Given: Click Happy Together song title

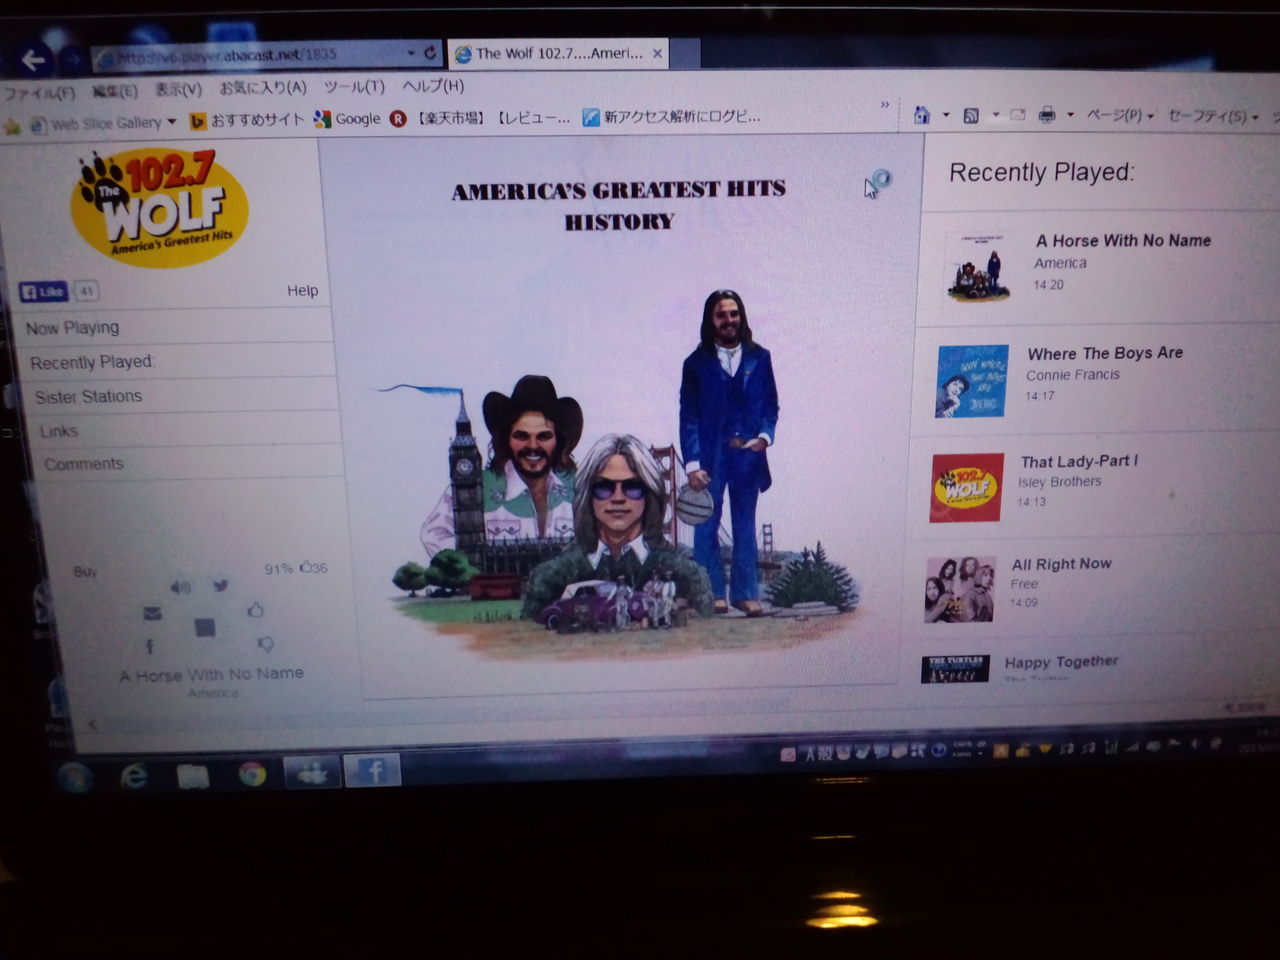Looking at the screenshot, I should tap(1061, 662).
